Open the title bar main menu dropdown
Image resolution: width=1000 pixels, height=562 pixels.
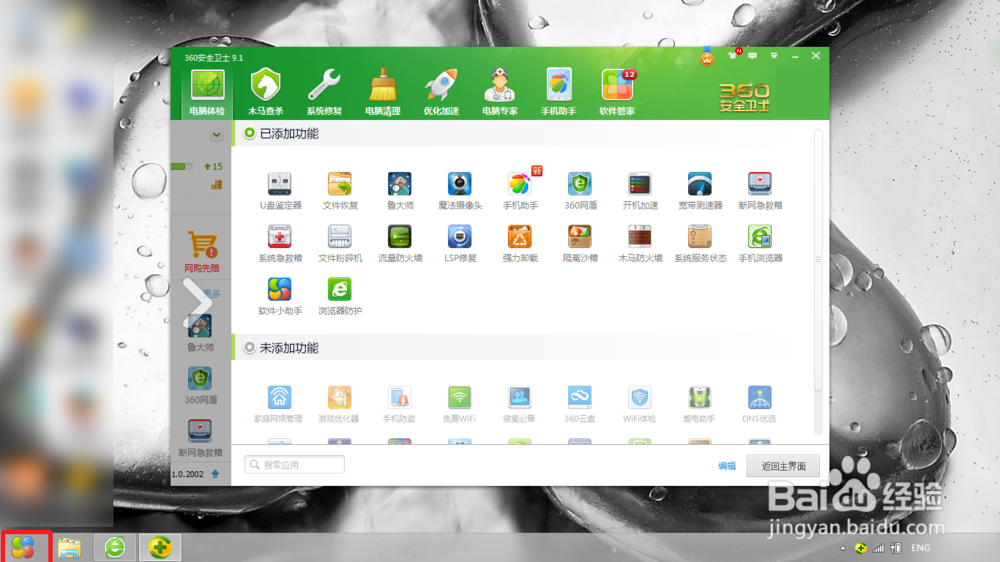[774, 56]
